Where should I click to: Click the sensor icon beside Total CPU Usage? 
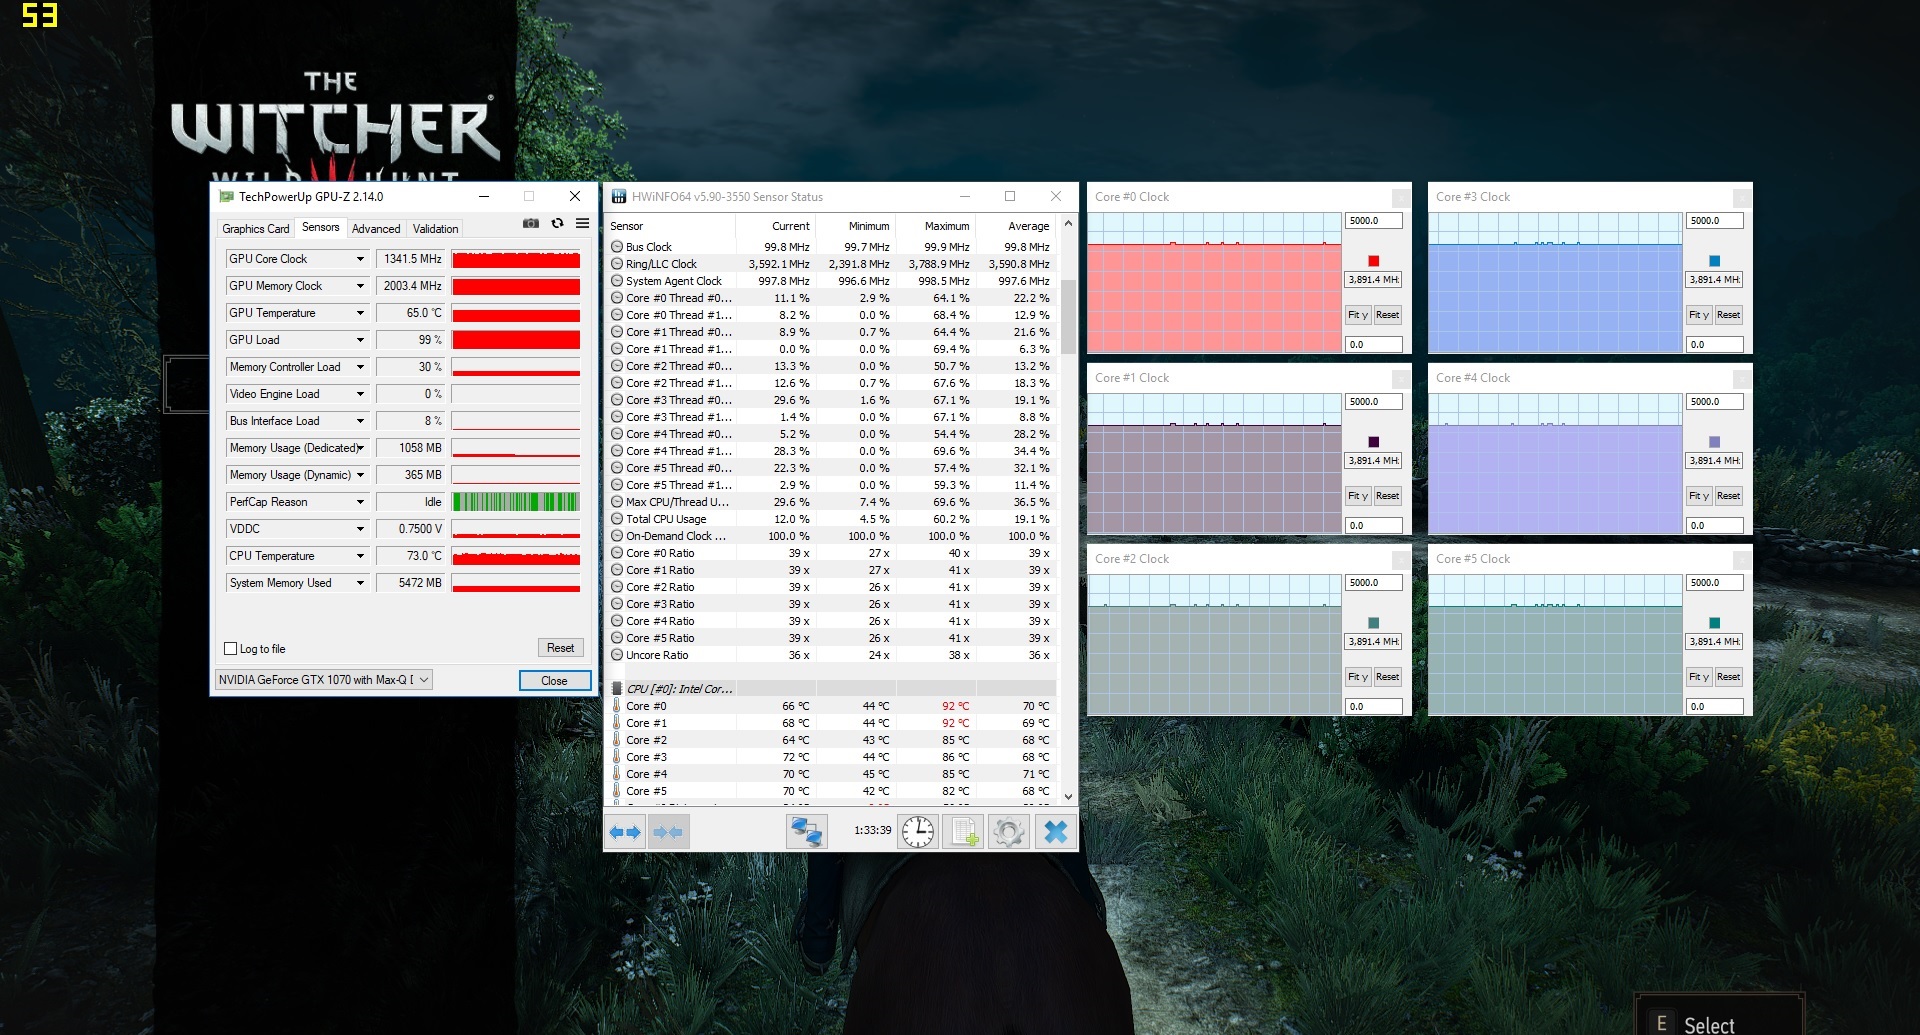point(617,519)
